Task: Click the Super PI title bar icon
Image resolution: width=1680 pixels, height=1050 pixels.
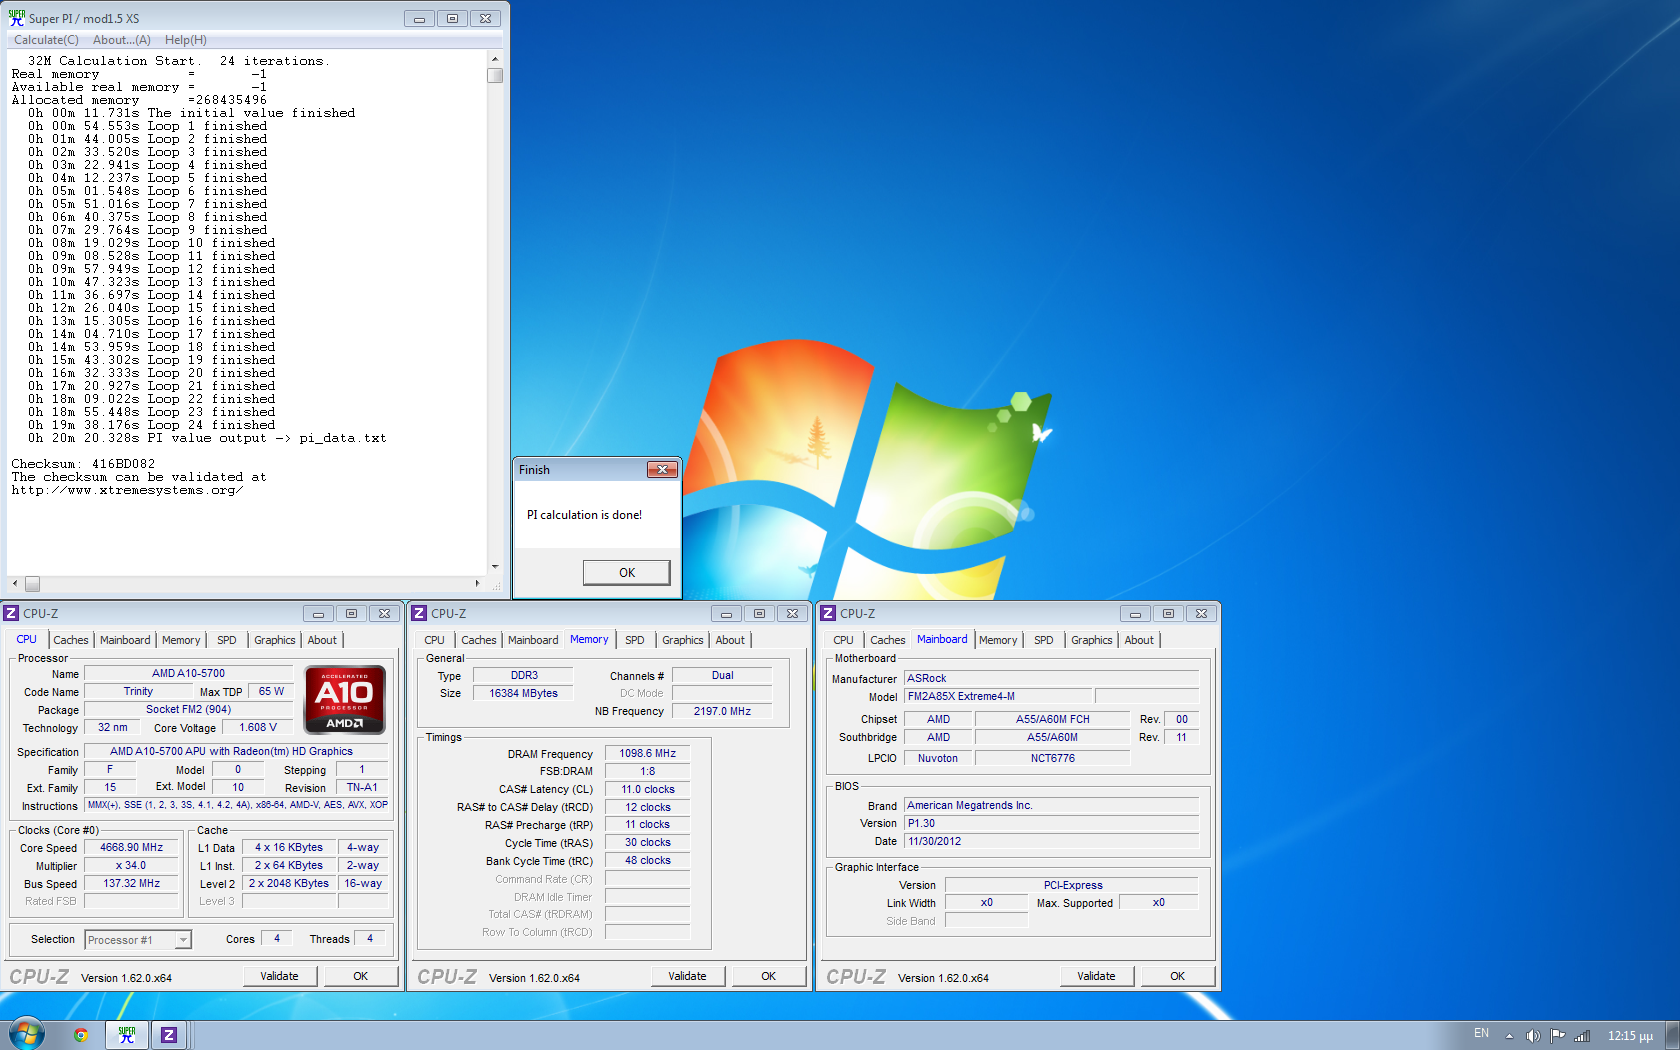Action: pyautogui.click(x=17, y=18)
